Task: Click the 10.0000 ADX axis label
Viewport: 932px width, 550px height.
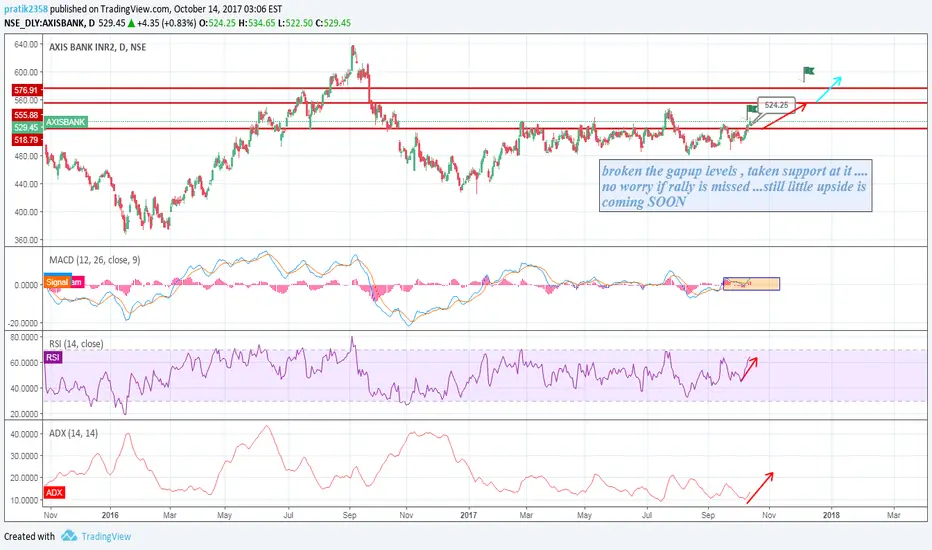Action: click(x=24, y=500)
